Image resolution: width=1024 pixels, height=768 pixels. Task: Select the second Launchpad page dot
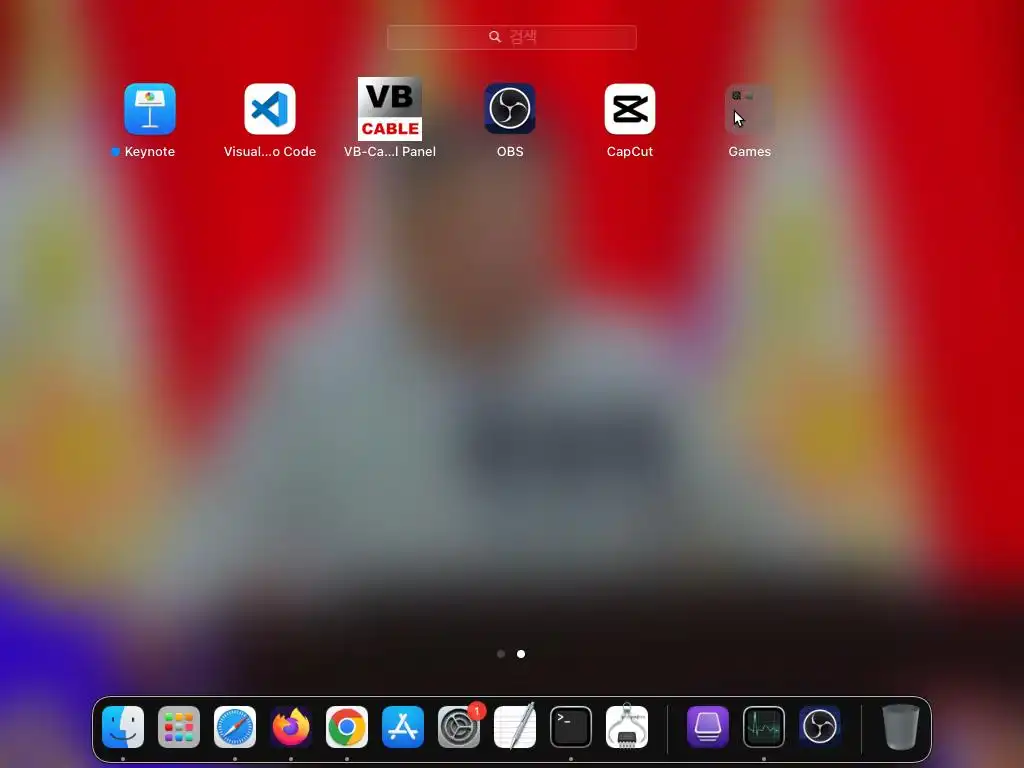[521, 654]
